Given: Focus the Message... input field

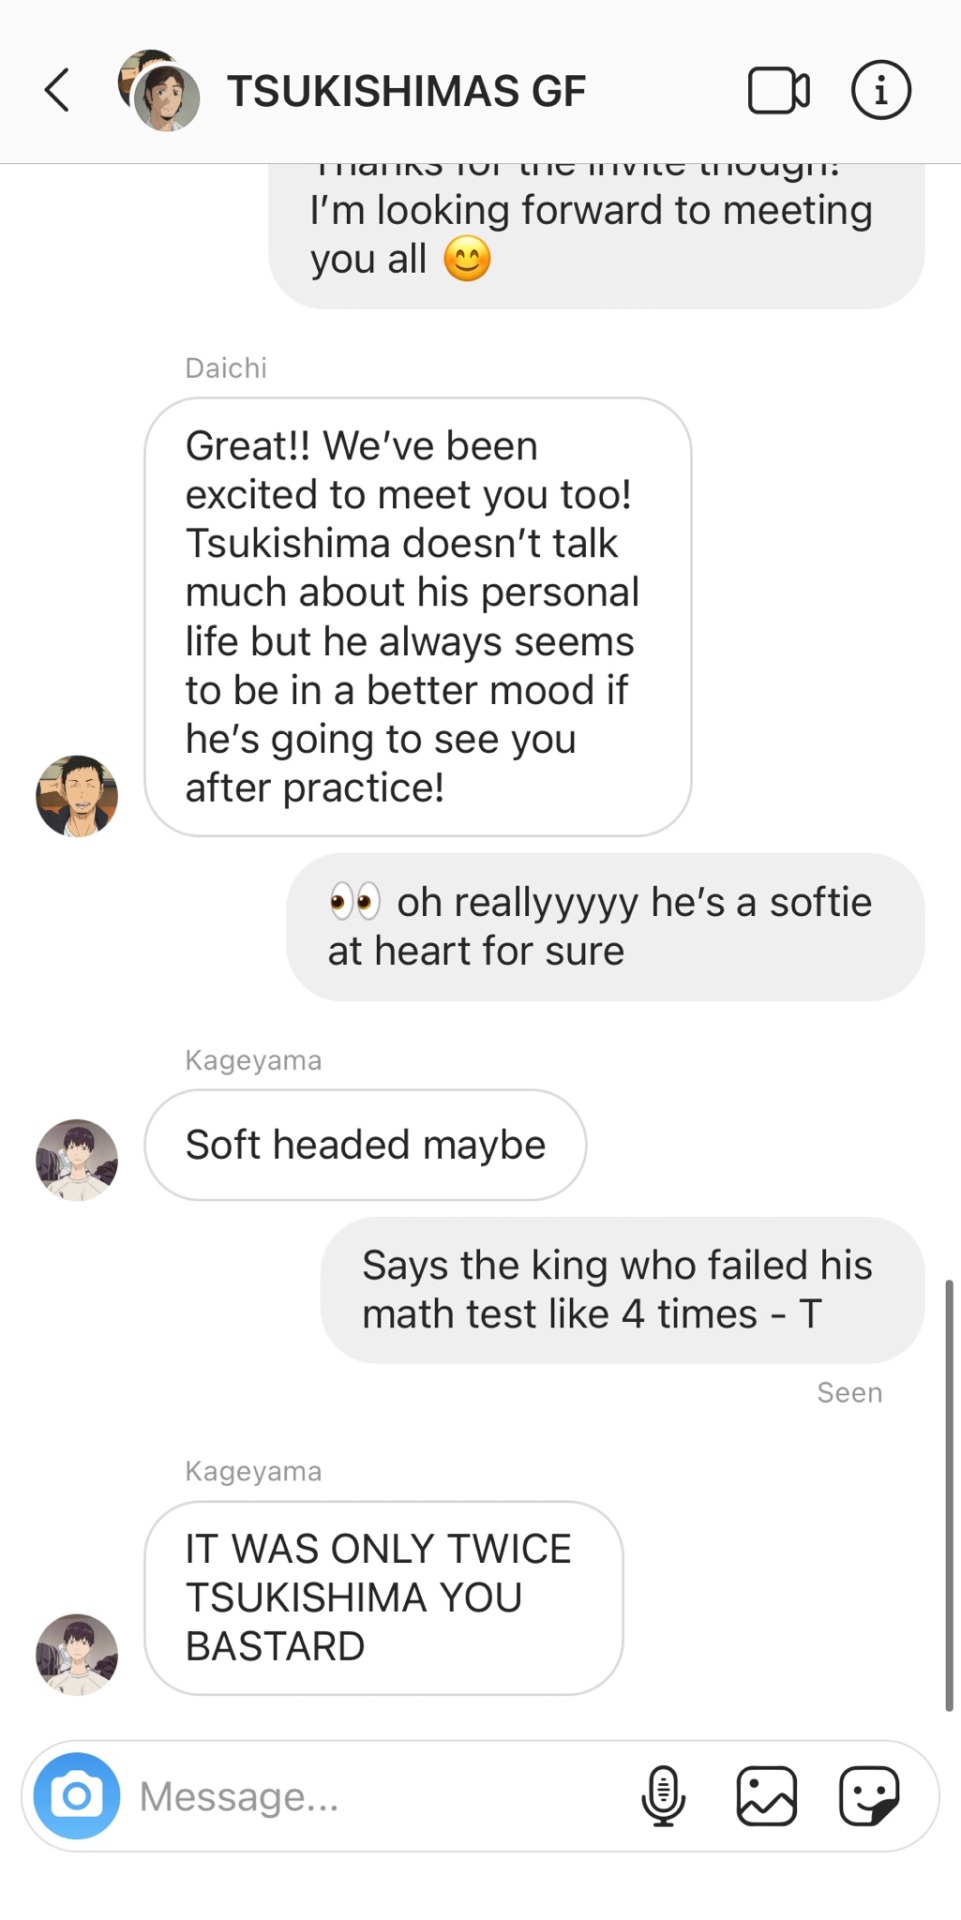Looking at the screenshot, I should point(380,1796).
